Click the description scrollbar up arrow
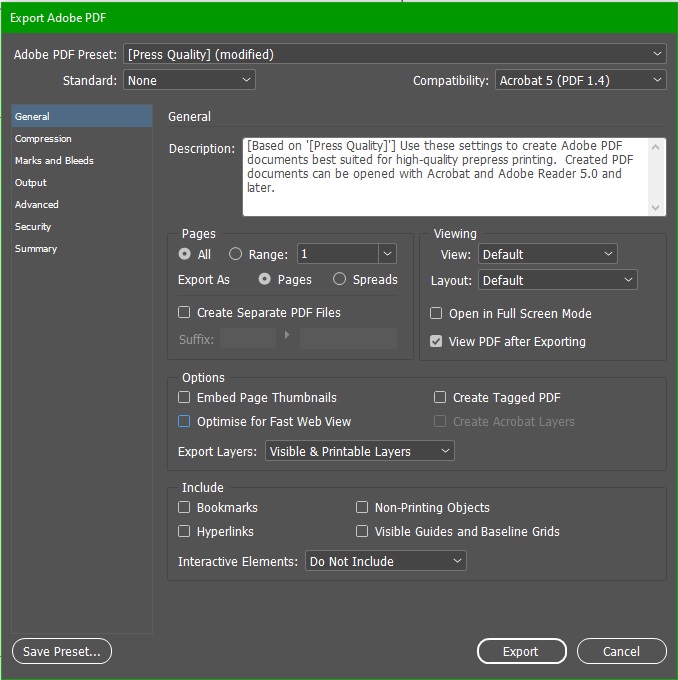The image size is (678, 680). [655, 147]
